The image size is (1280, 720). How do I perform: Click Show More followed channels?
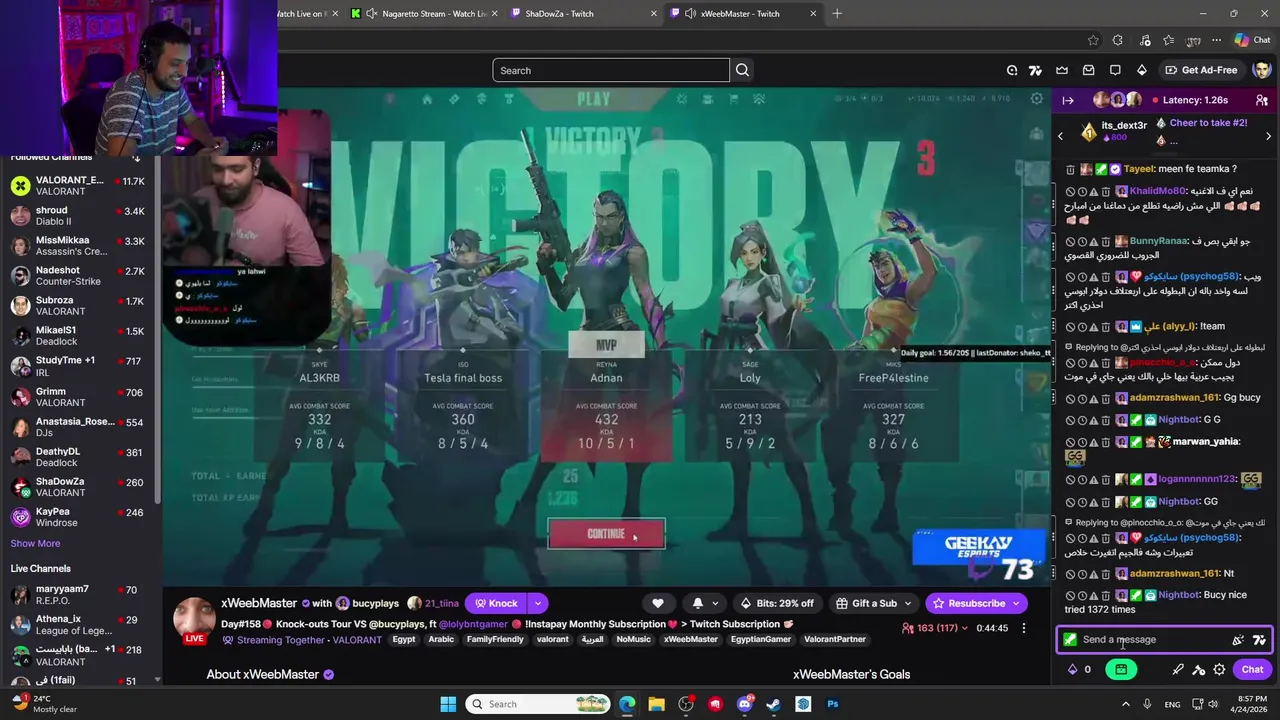(35, 543)
